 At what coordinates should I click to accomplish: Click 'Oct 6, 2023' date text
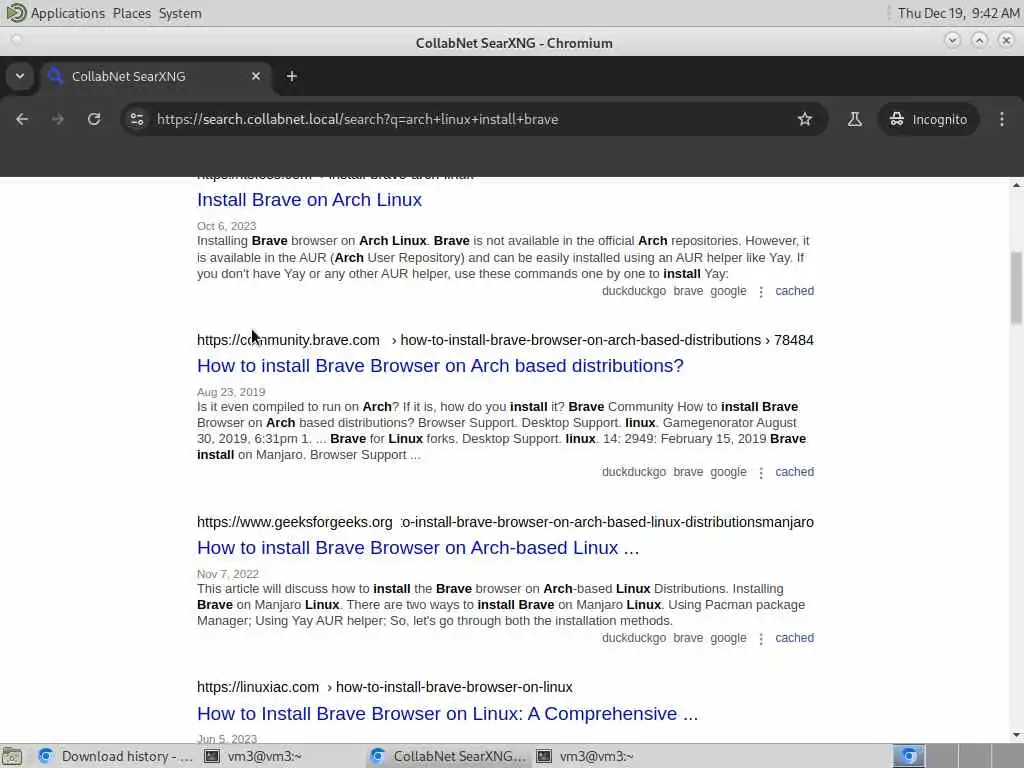click(227, 226)
